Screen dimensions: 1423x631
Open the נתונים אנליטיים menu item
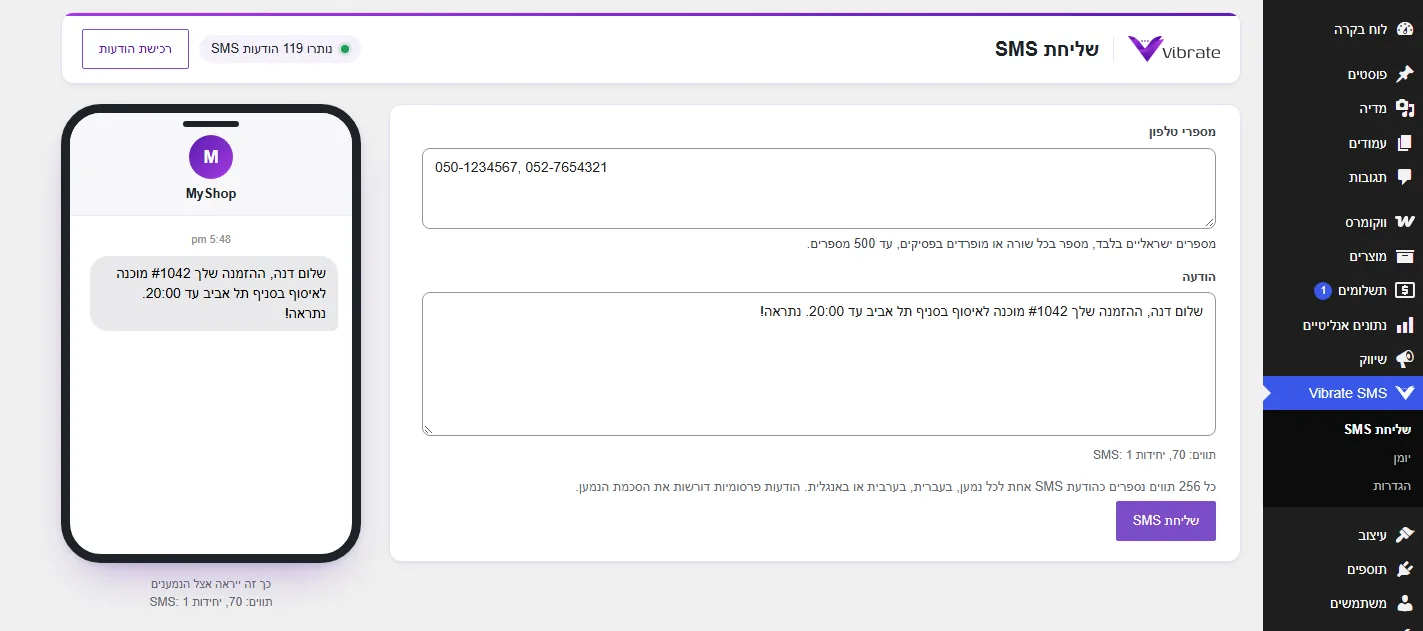pyautogui.click(x=1345, y=326)
